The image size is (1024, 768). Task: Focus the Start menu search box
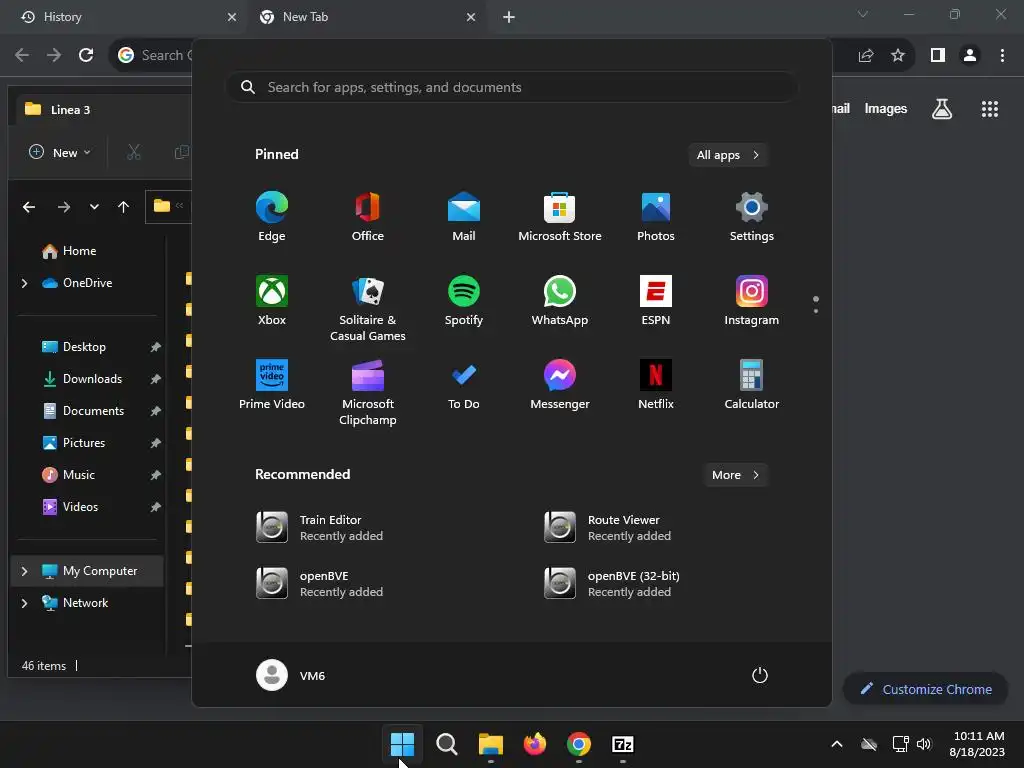coord(512,87)
